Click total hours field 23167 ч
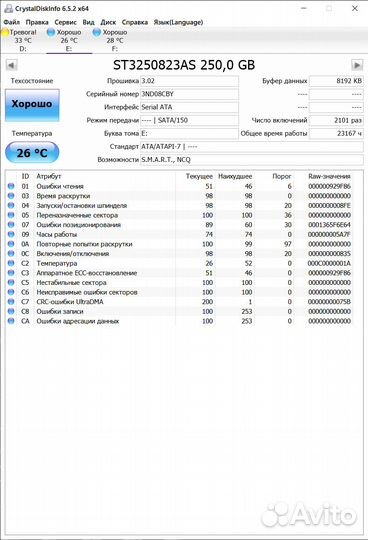 click(x=336, y=133)
